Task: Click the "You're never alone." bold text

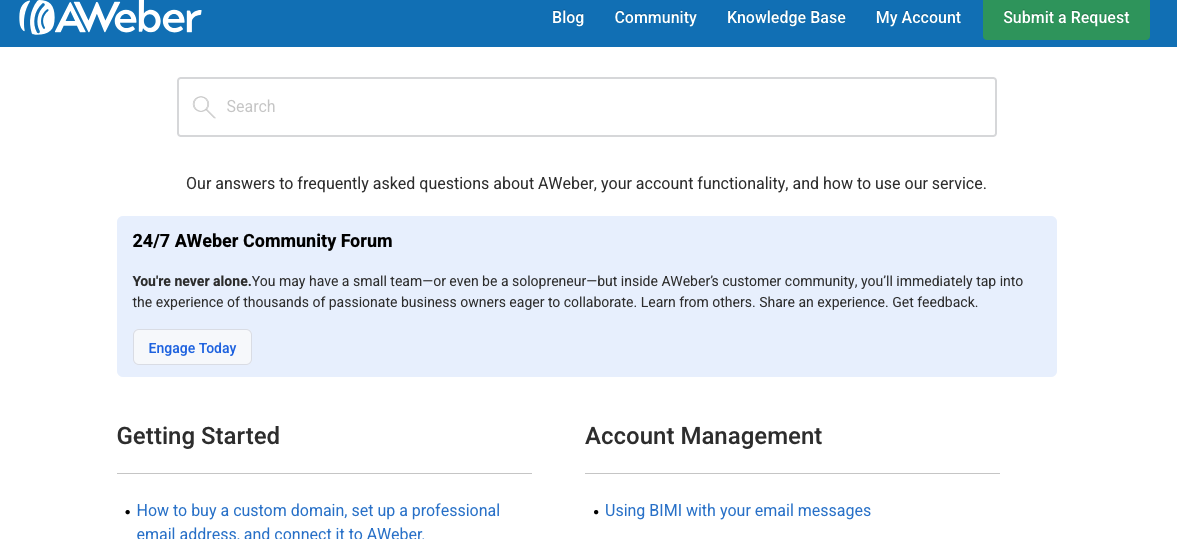Action: [192, 282]
